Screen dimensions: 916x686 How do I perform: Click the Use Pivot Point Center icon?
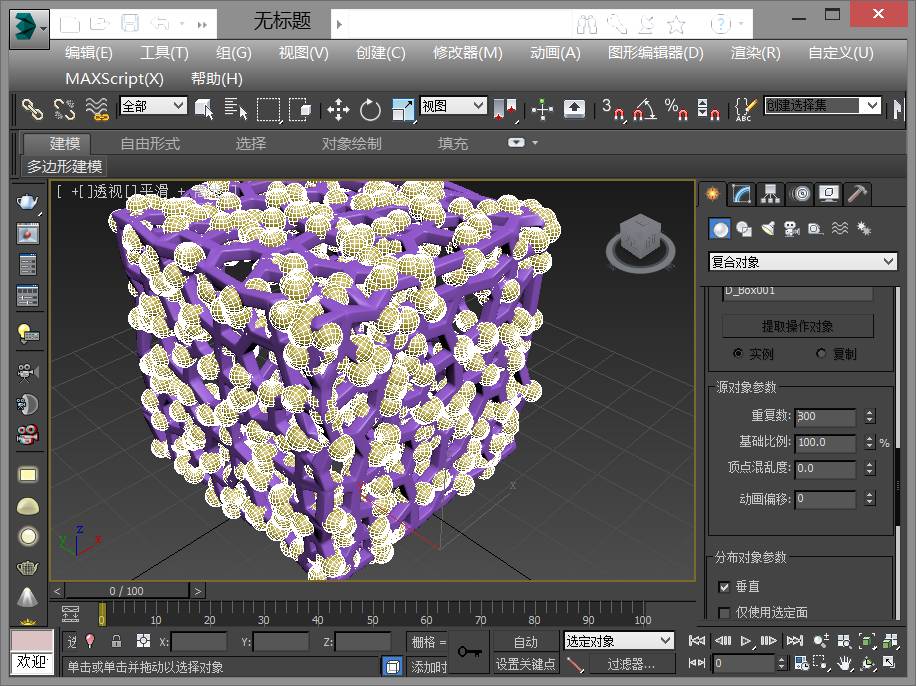point(505,109)
